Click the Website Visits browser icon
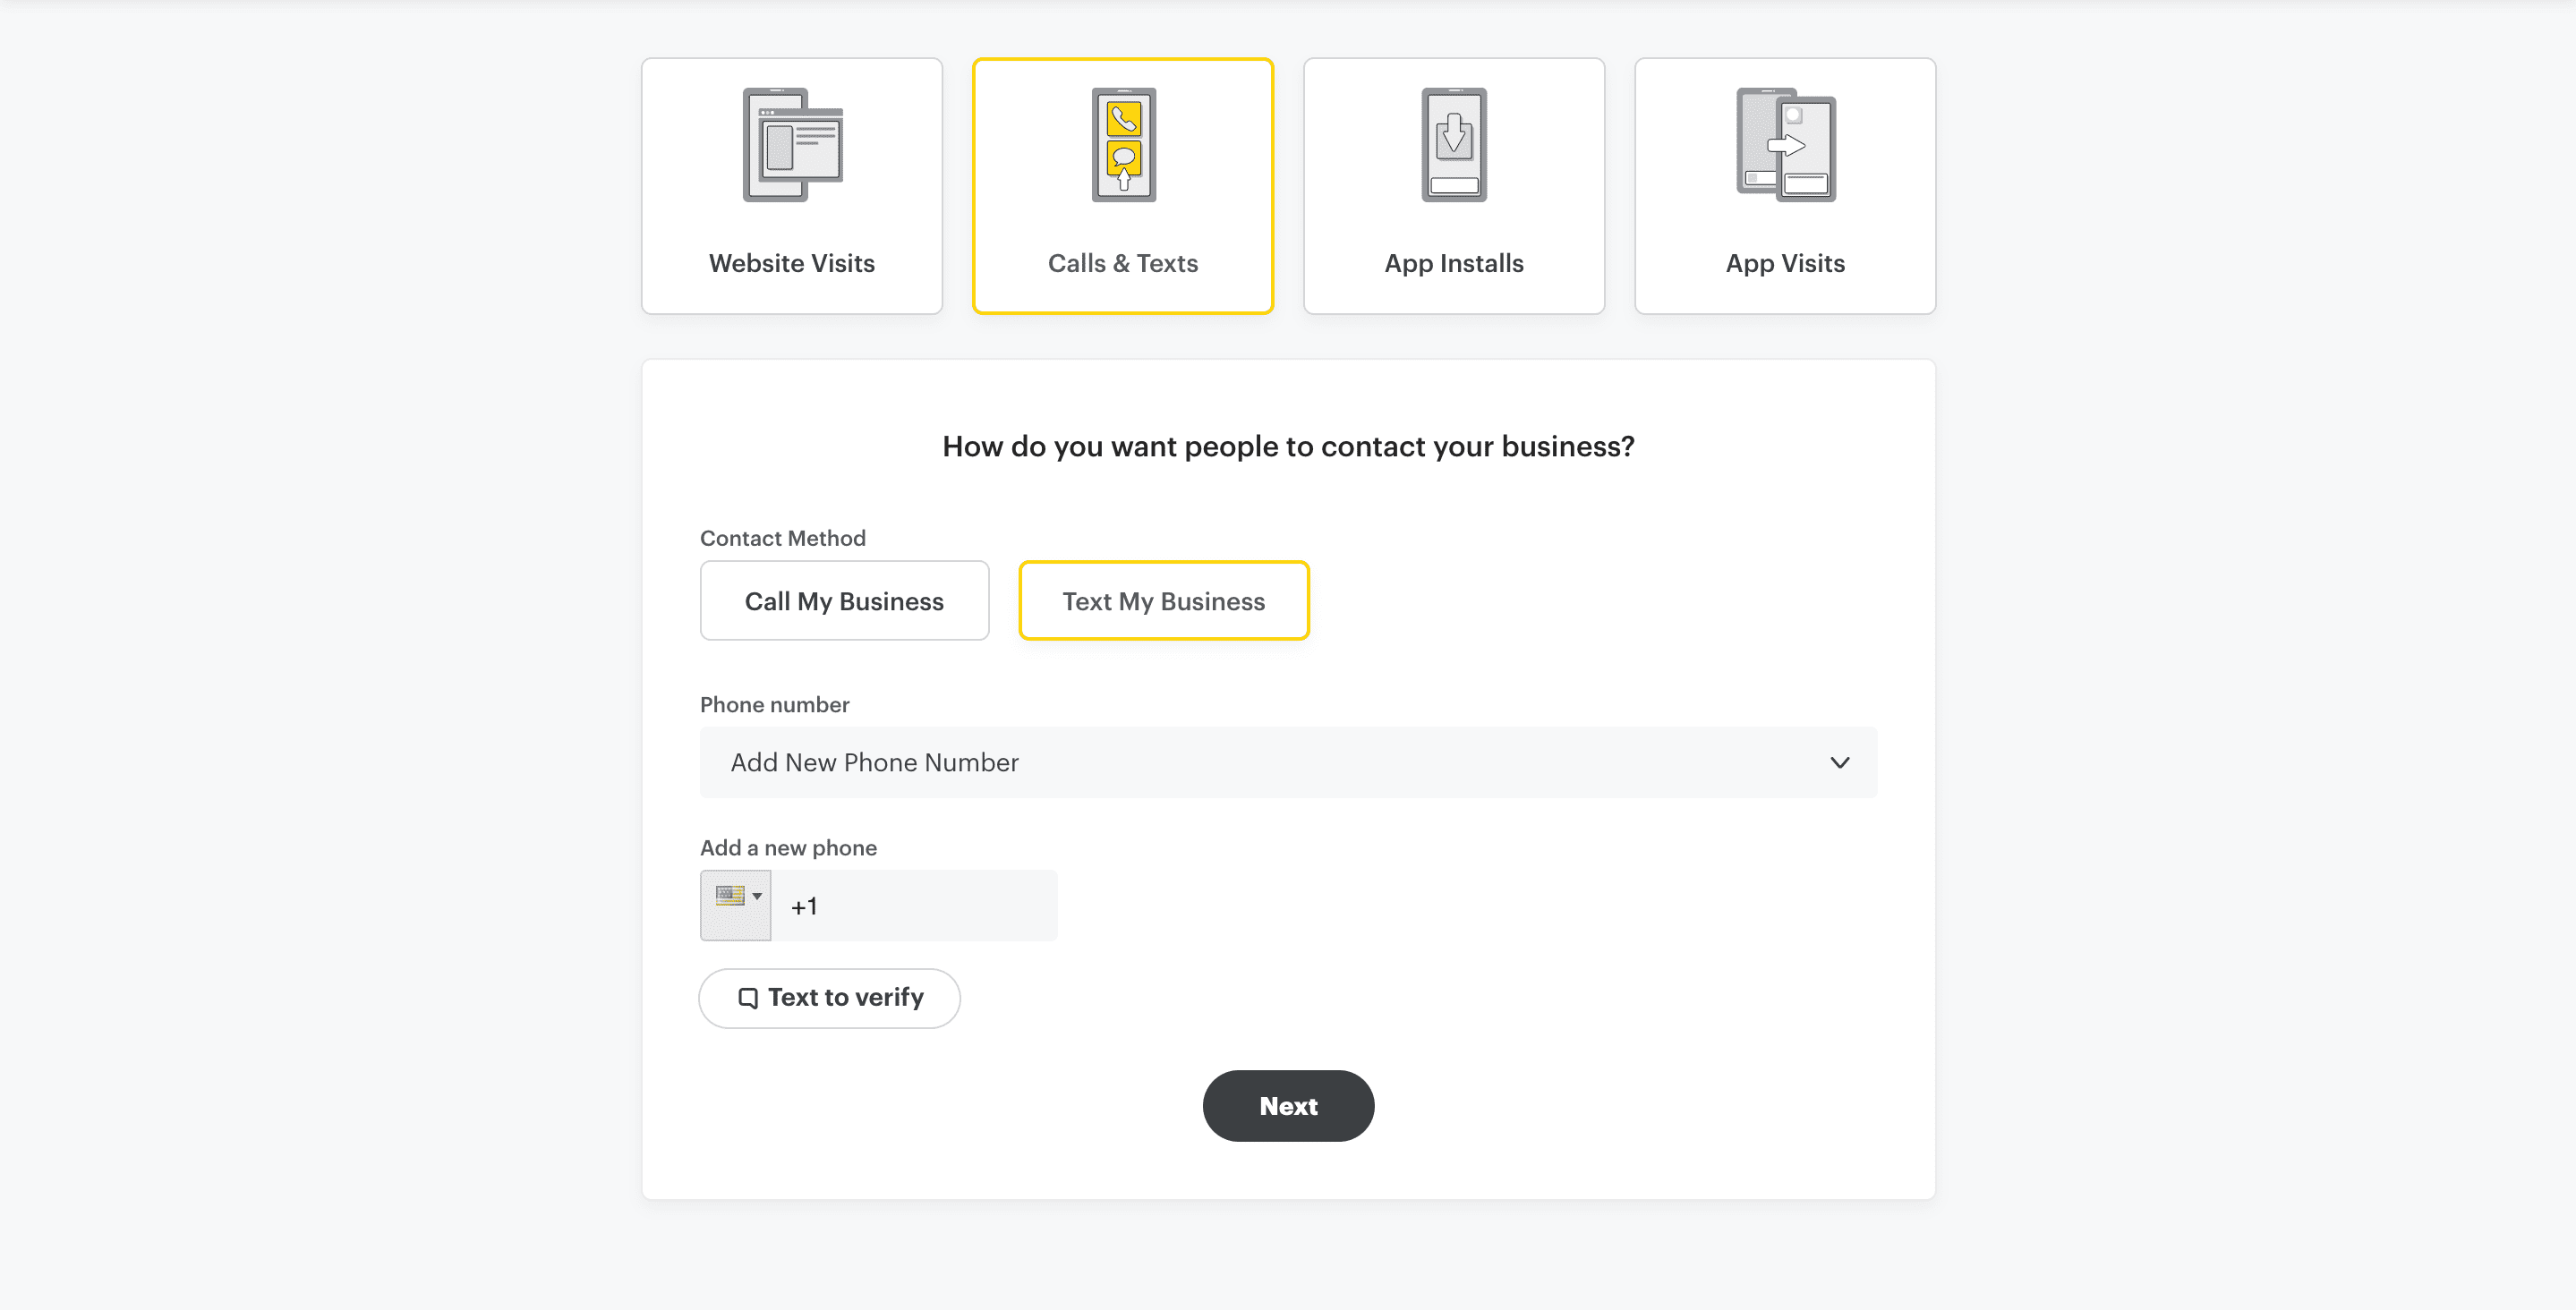 tap(792, 145)
